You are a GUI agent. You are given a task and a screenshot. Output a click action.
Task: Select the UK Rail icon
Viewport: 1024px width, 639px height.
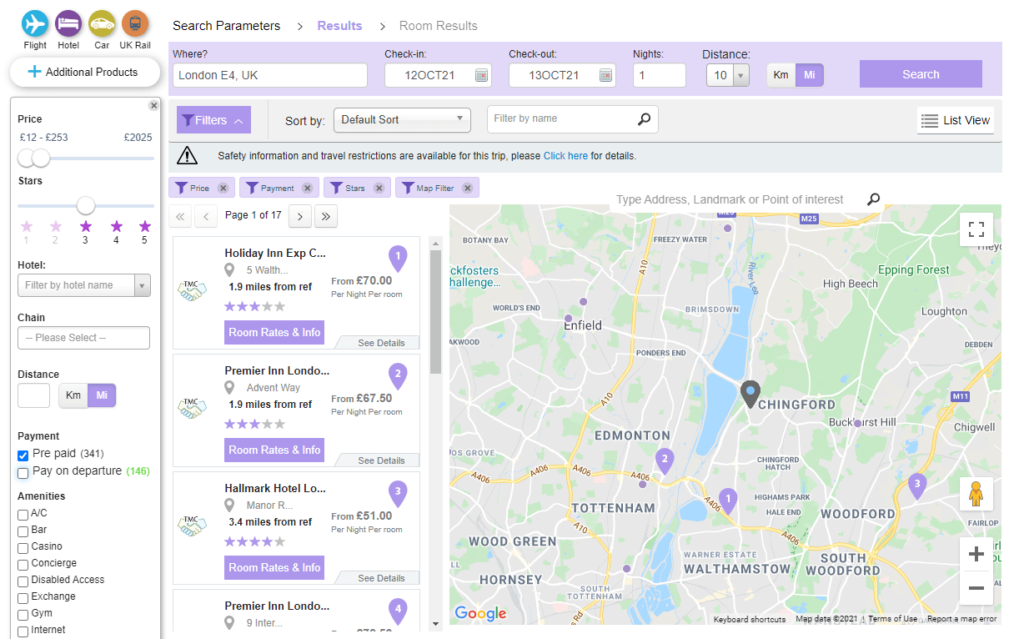pos(134,22)
